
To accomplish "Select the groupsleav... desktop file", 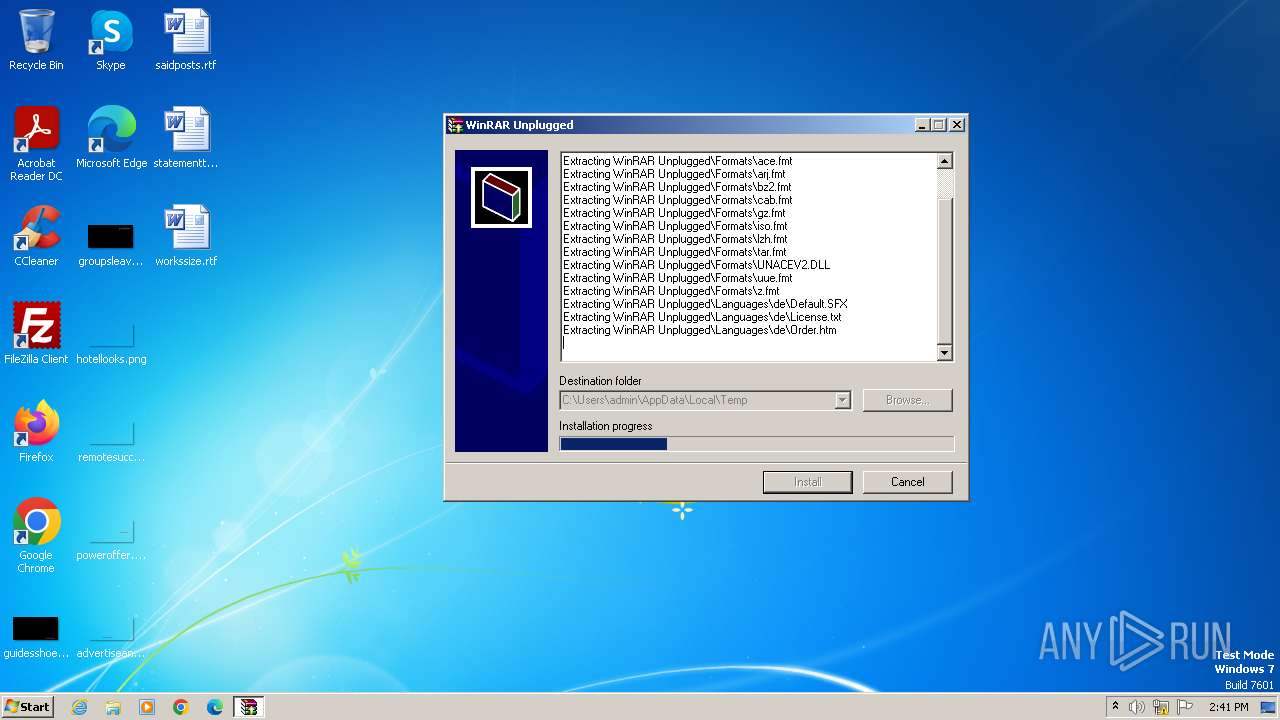I will [110, 245].
